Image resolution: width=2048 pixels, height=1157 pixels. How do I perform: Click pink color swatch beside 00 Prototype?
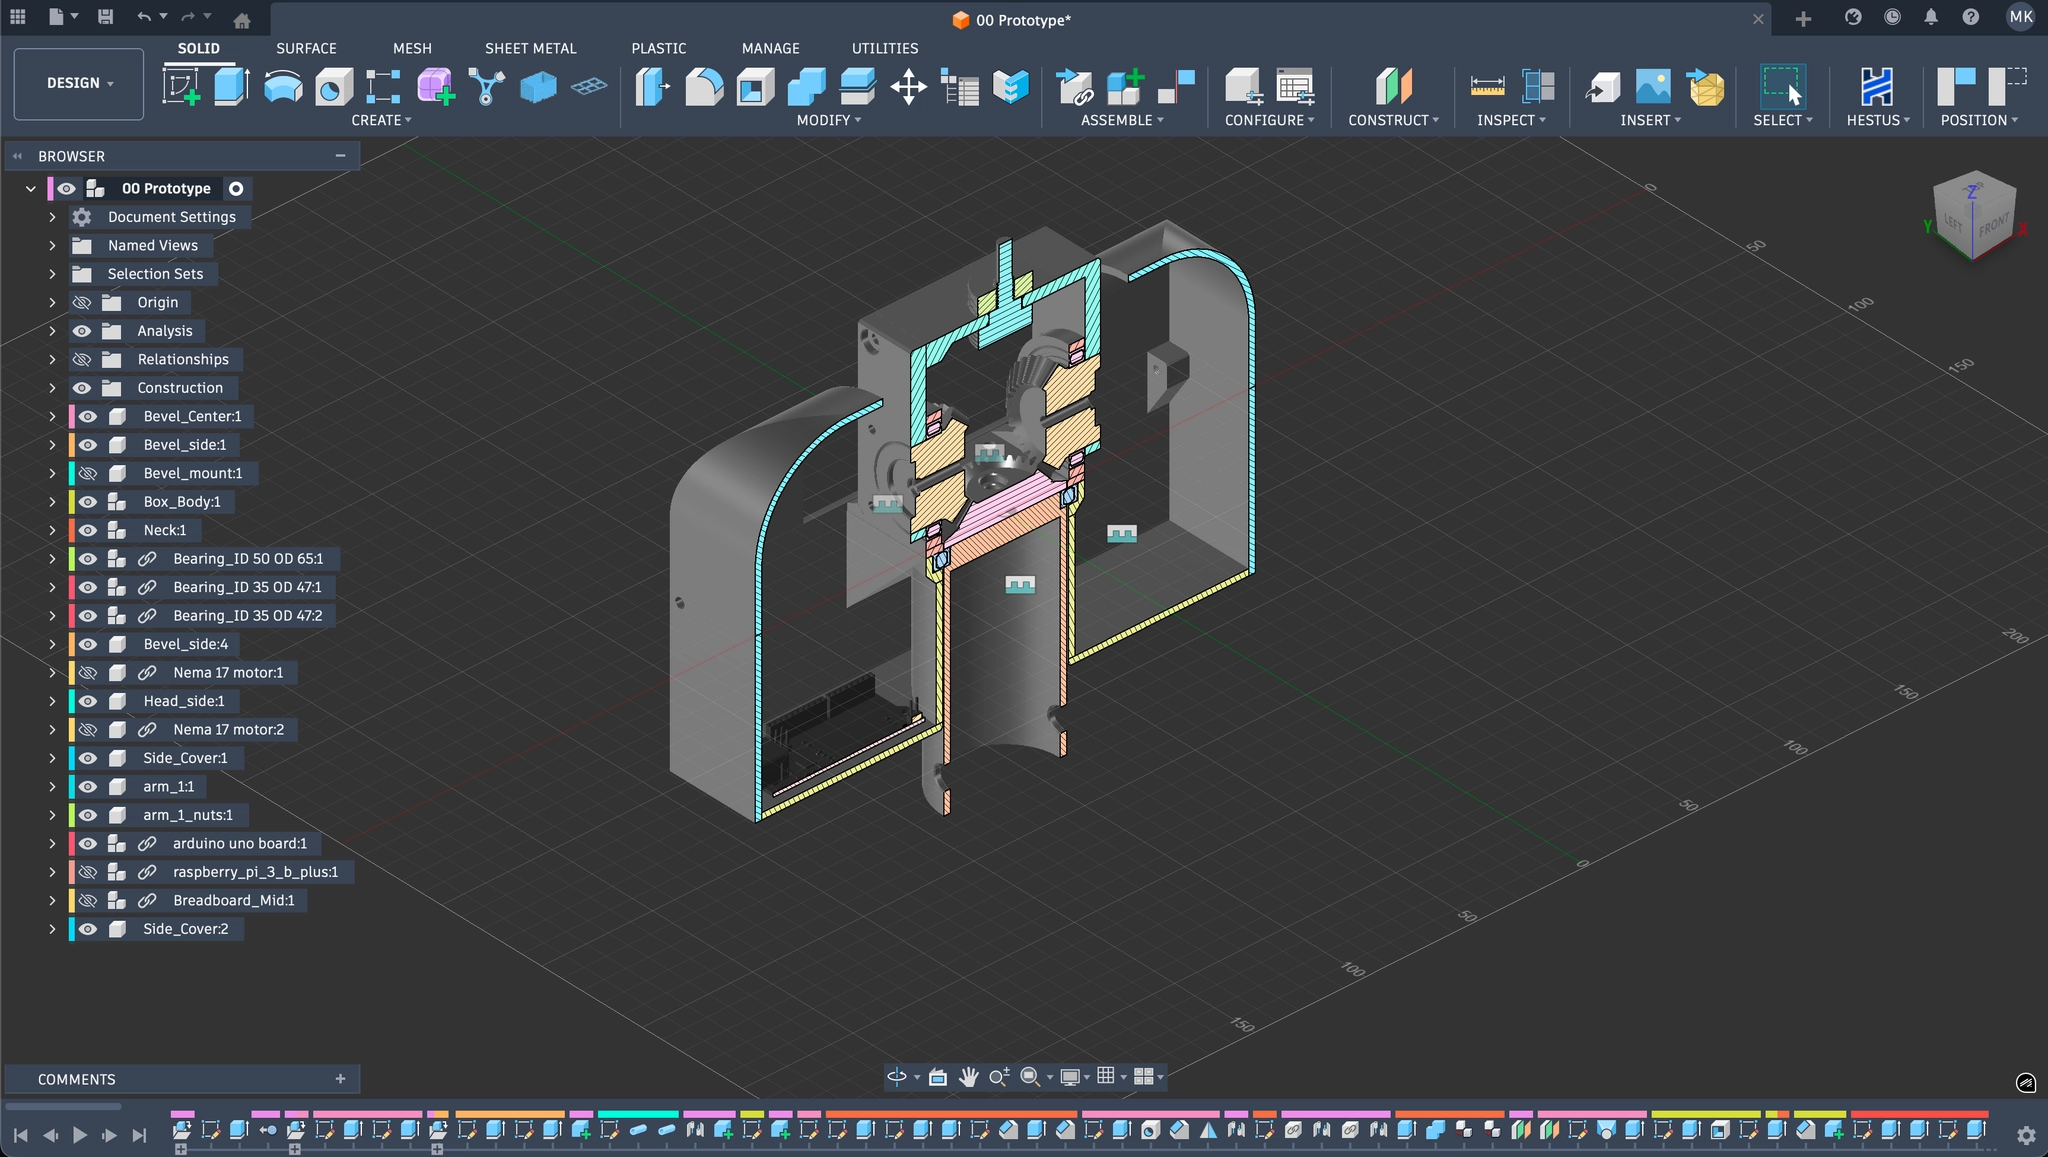point(50,188)
